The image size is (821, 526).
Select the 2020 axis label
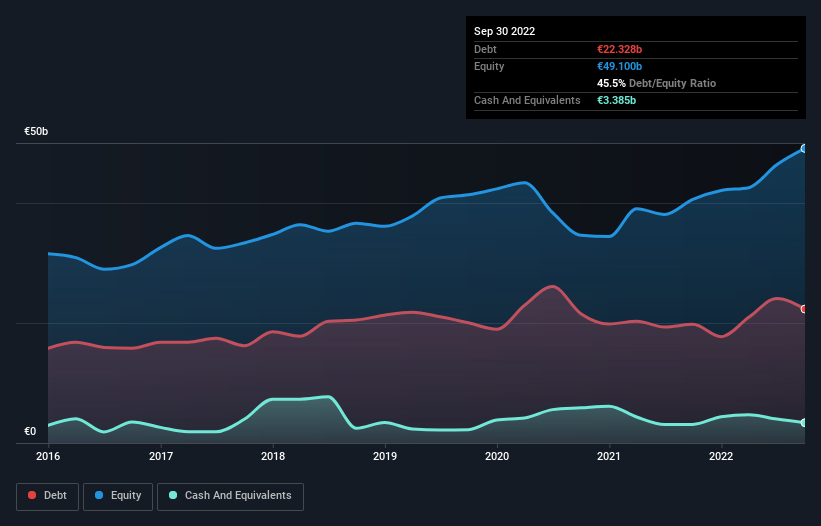coord(497,456)
